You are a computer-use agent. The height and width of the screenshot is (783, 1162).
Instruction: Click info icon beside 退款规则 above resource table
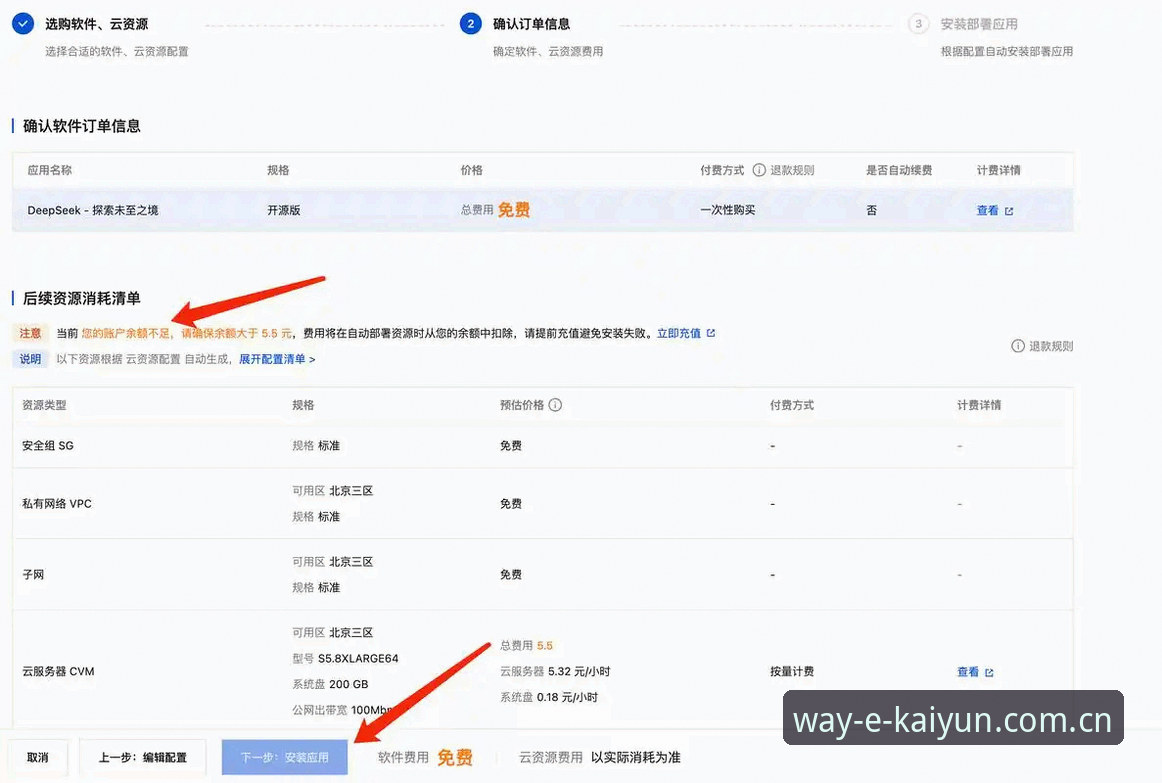tap(1018, 346)
